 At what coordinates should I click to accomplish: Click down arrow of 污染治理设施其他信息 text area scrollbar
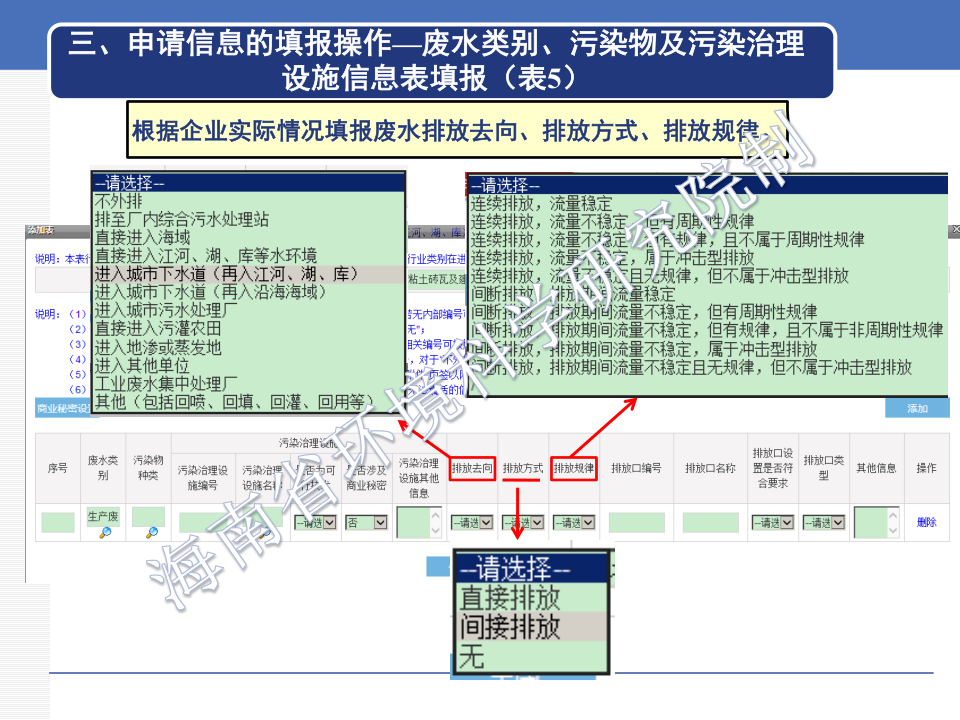436,531
